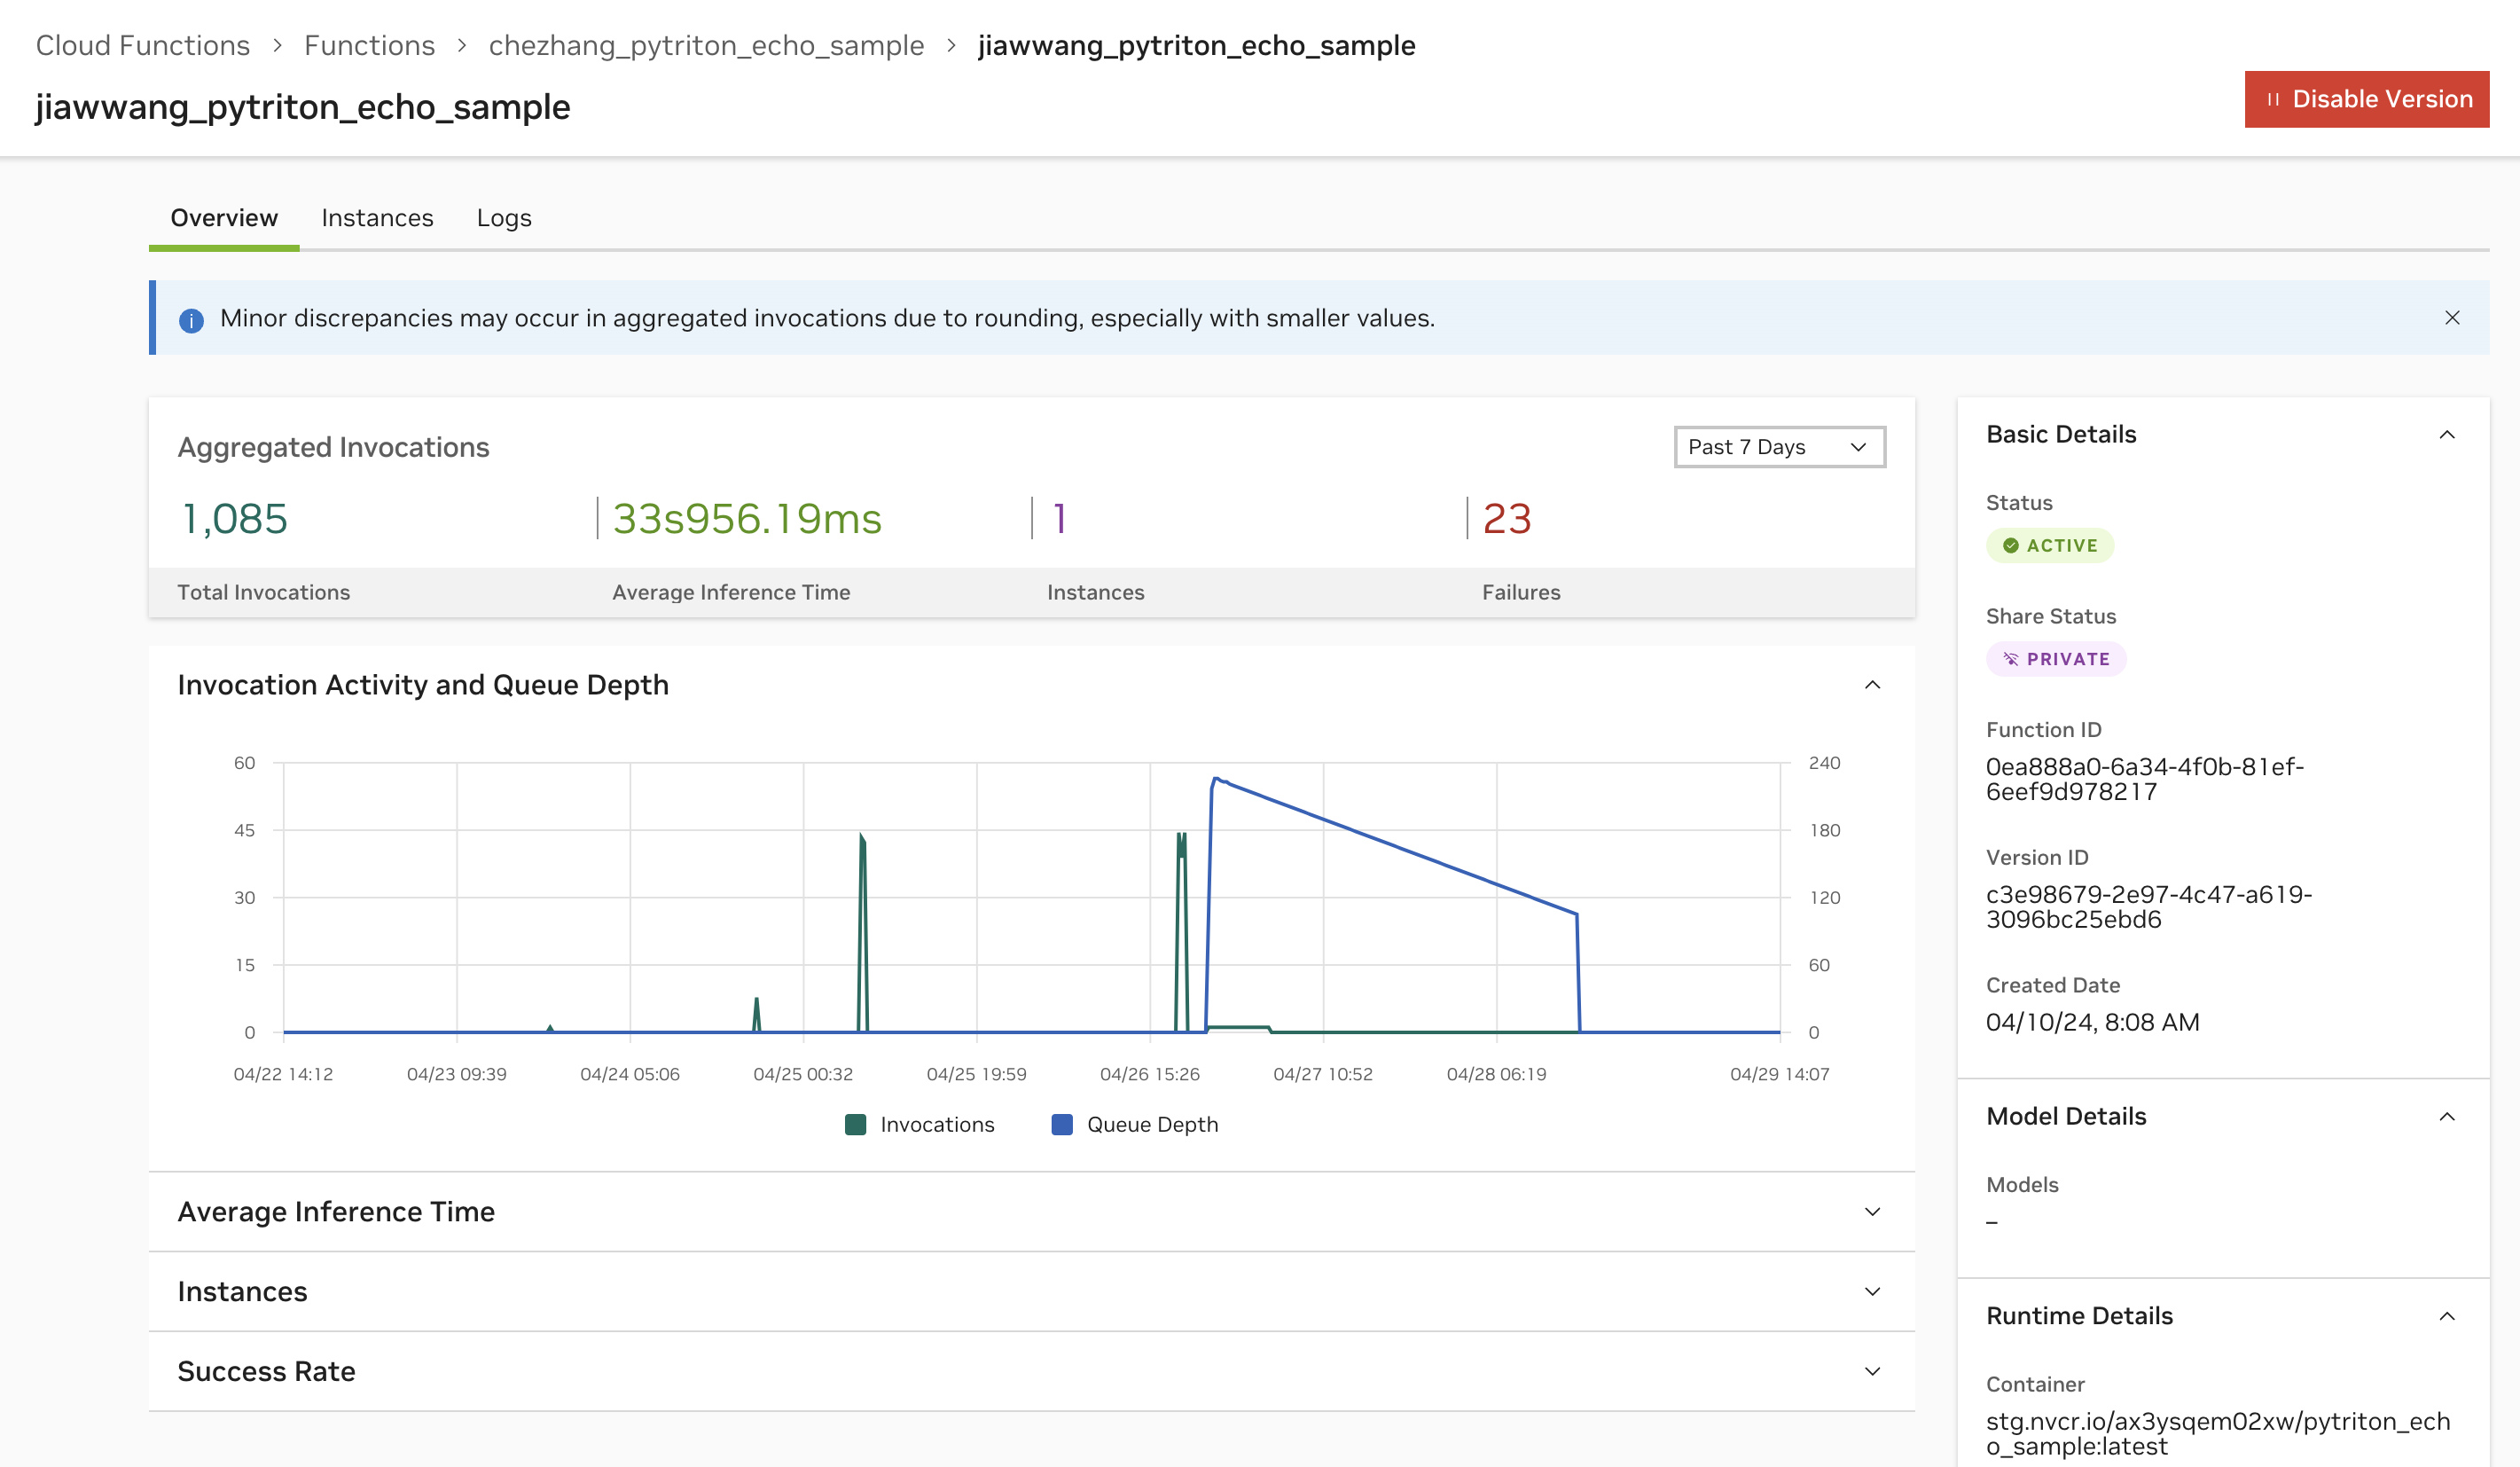The height and width of the screenshot is (1467, 2520).
Task: Toggle Invocations series in chart legend
Action: coord(919,1124)
